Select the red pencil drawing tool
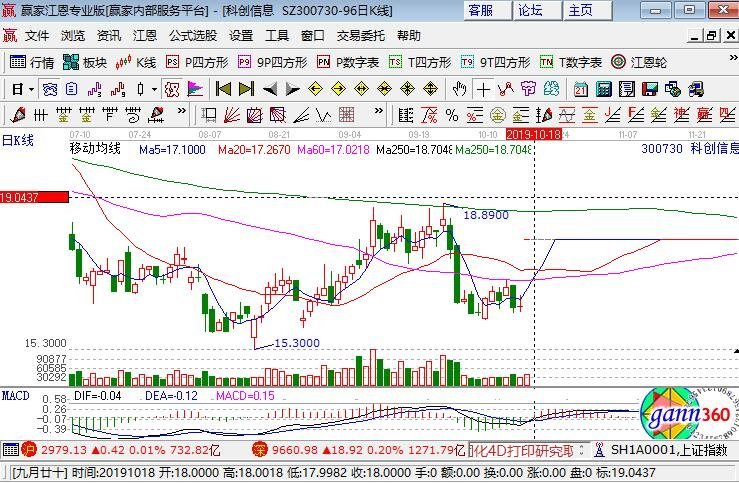739x483 pixels. pos(18,115)
